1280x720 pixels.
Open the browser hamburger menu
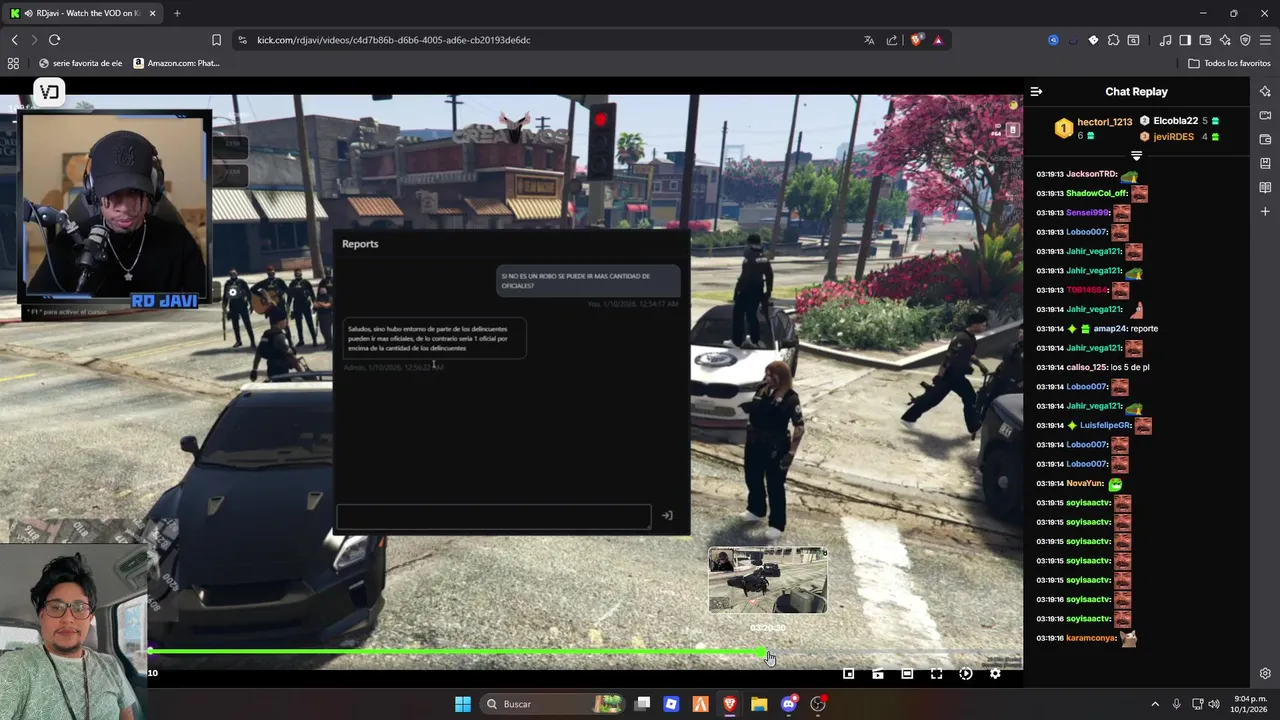tap(1265, 40)
